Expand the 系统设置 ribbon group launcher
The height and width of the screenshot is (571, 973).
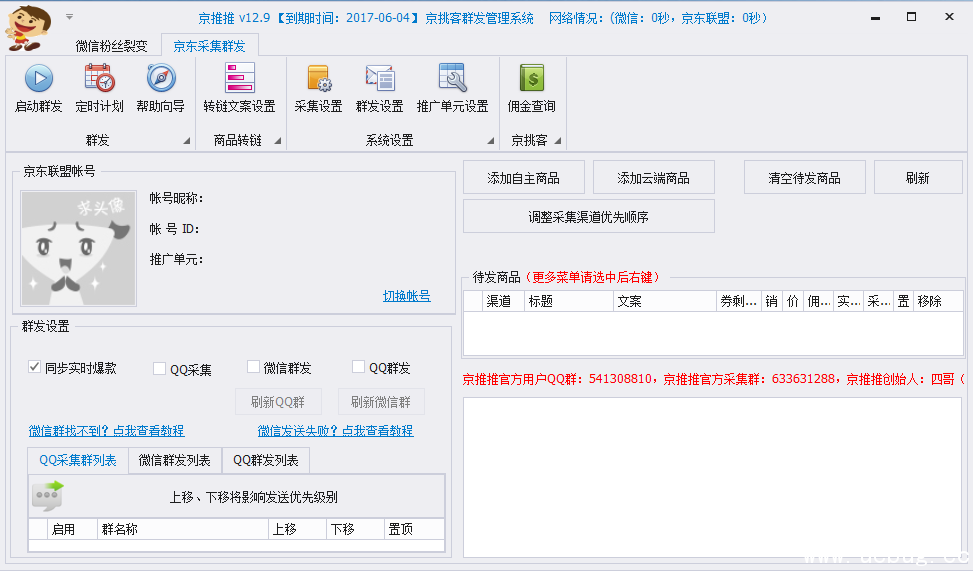(x=490, y=141)
